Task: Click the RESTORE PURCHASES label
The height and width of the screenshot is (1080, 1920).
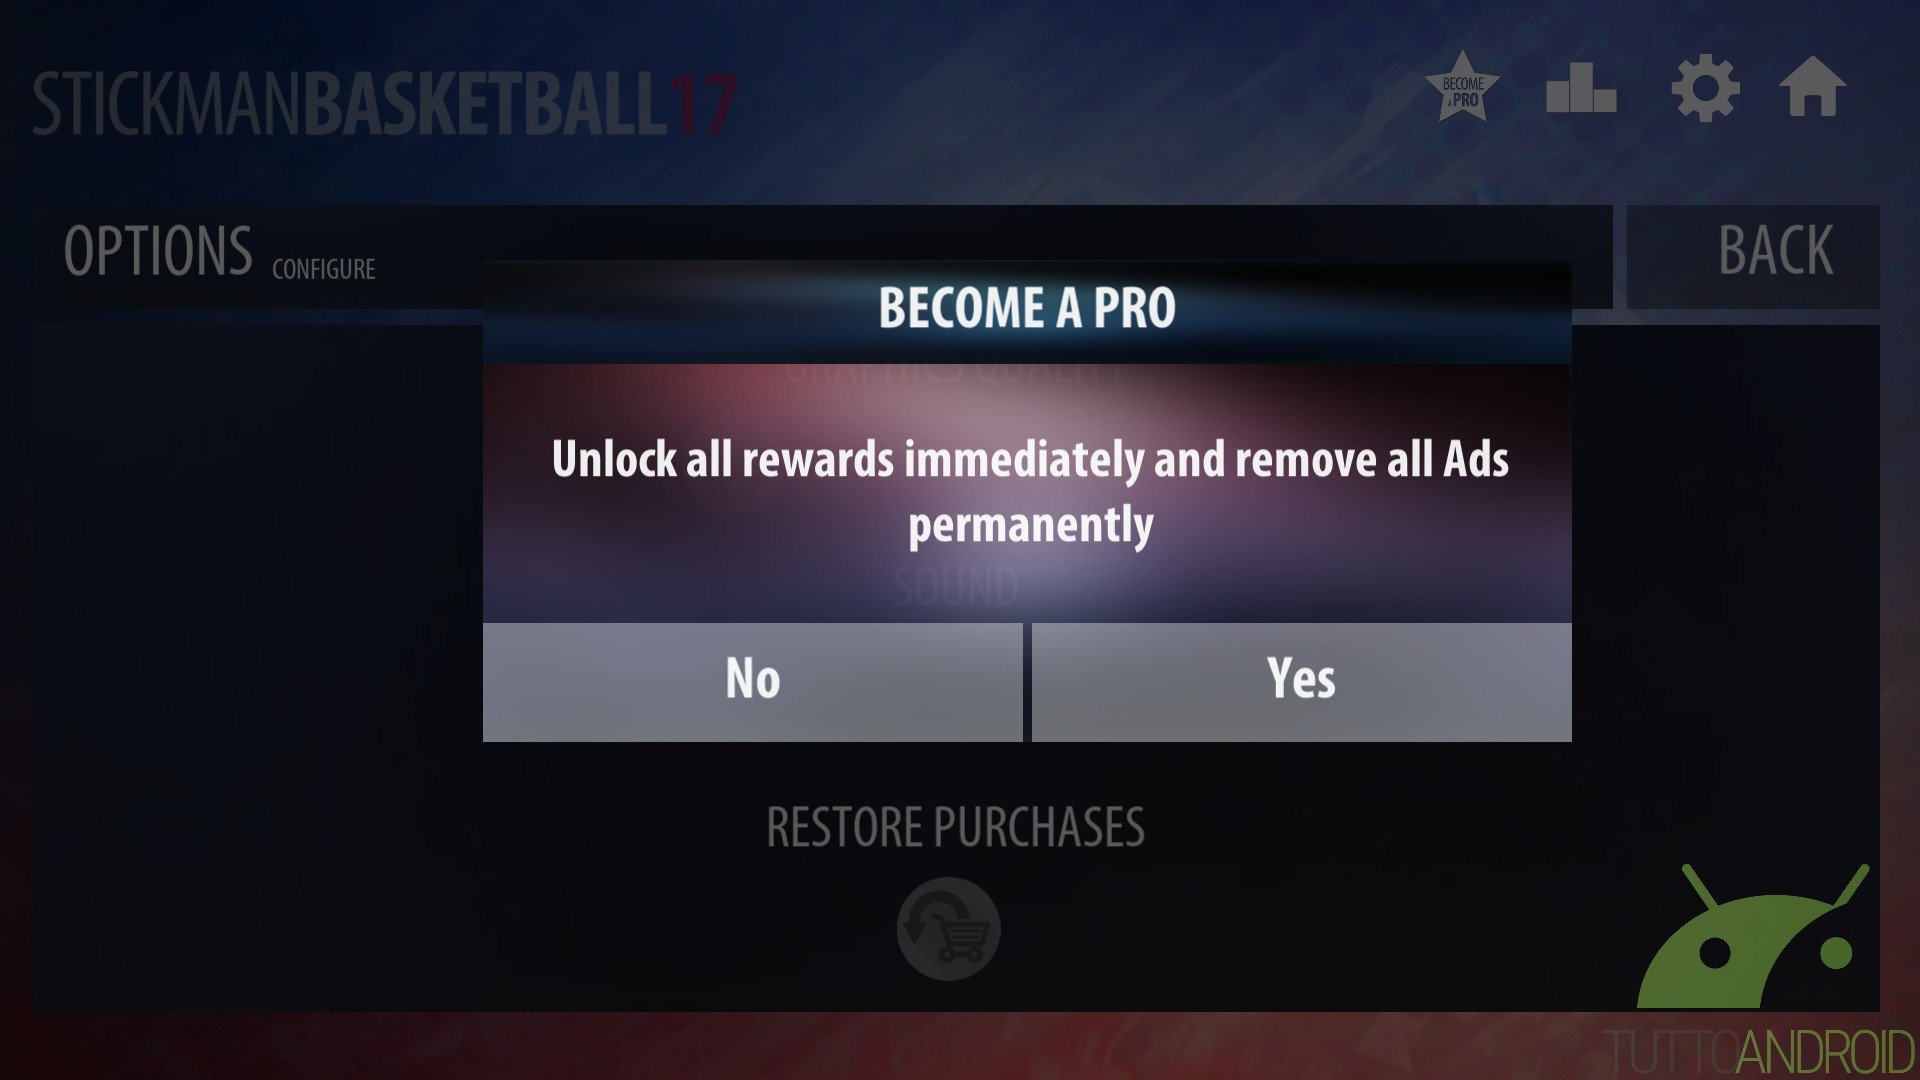Action: [955, 828]
